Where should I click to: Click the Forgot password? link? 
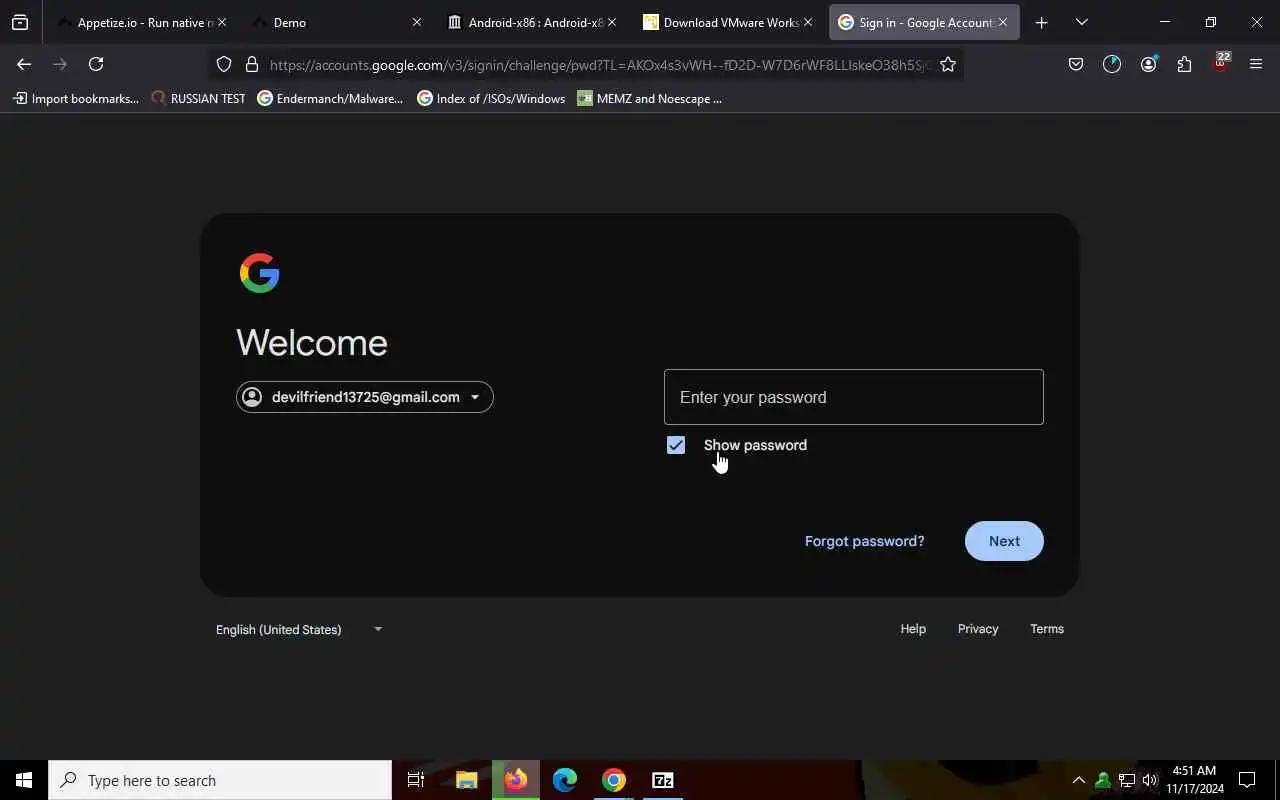click(x=865, y=541)
